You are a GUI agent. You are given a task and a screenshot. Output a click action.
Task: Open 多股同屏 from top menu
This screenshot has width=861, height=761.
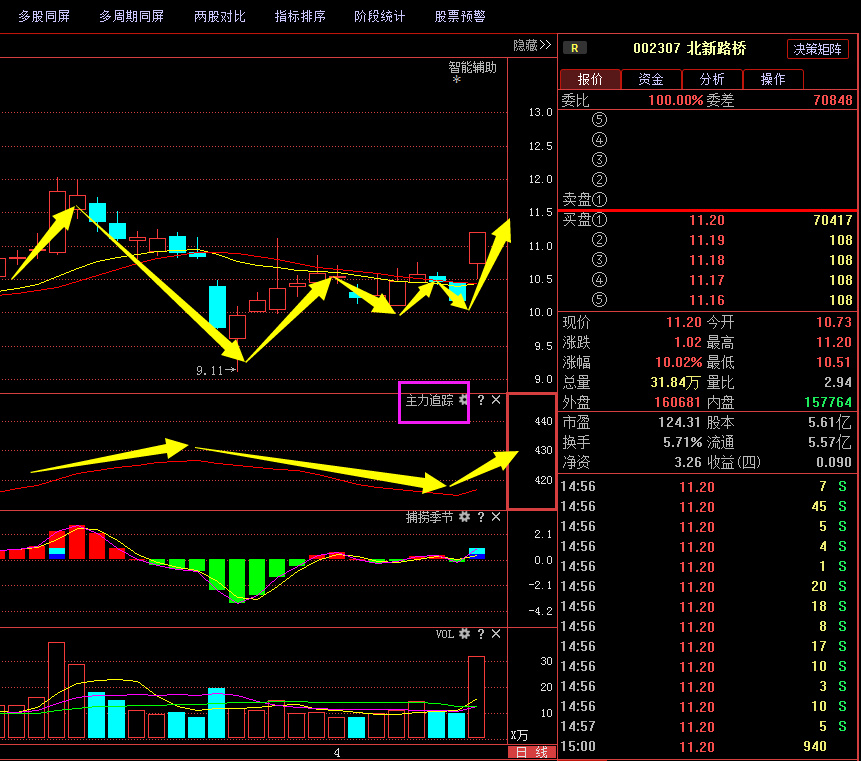45,16
